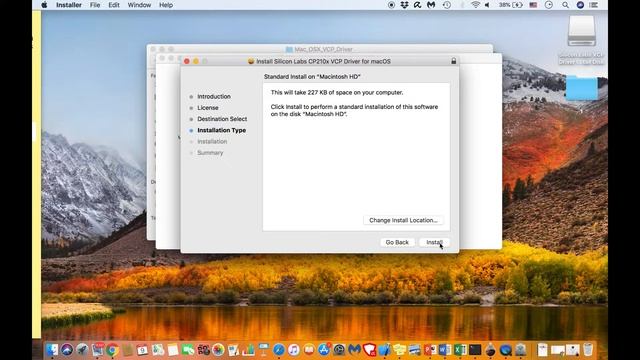Open Spotlight search magnifier

565,5
